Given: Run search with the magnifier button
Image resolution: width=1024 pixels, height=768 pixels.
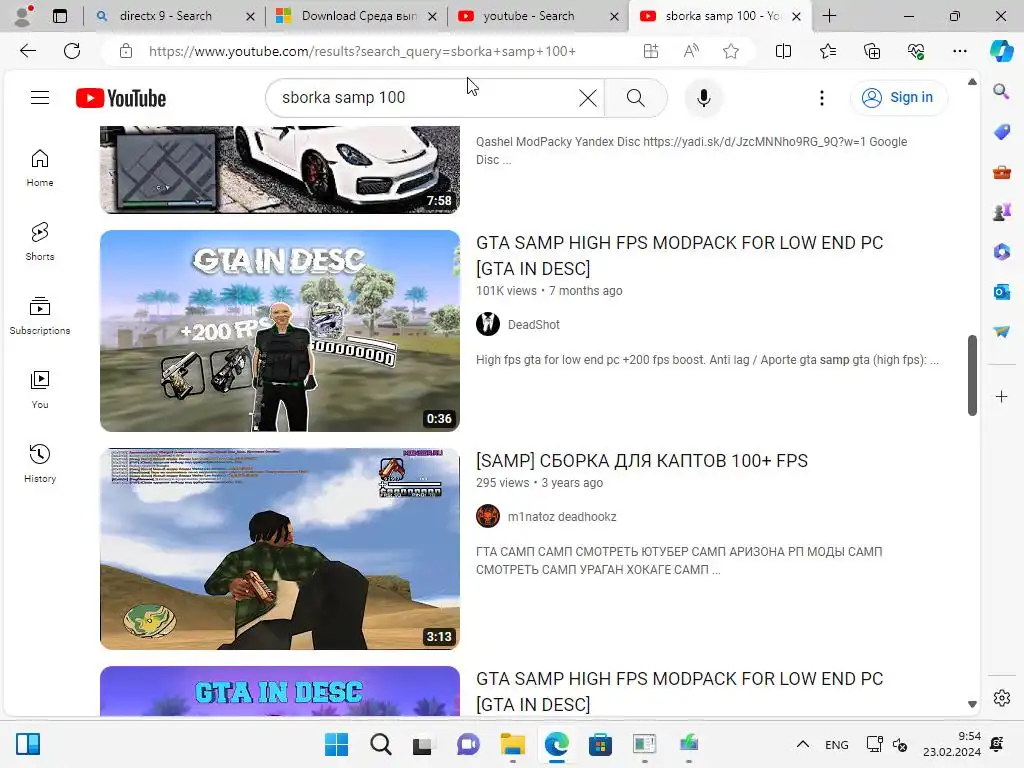Looking at the screenshot, I should 635,98.
